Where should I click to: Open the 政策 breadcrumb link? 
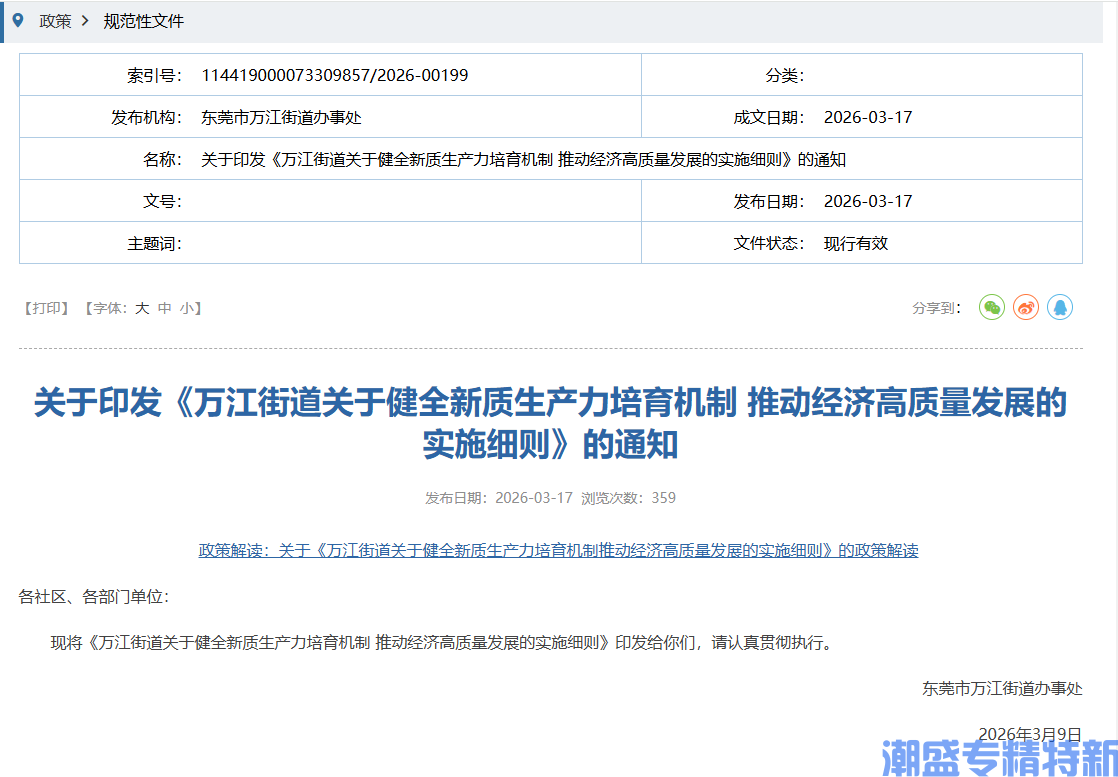tap(56, 21)
